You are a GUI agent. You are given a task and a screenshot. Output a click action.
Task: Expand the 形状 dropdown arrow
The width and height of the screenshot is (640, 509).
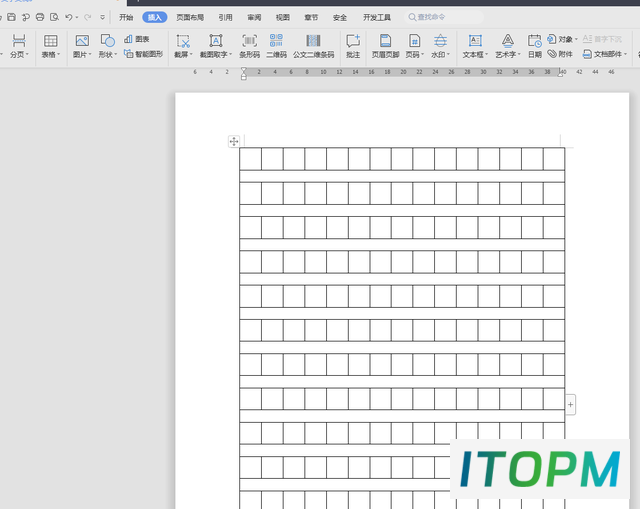point(116,54)
